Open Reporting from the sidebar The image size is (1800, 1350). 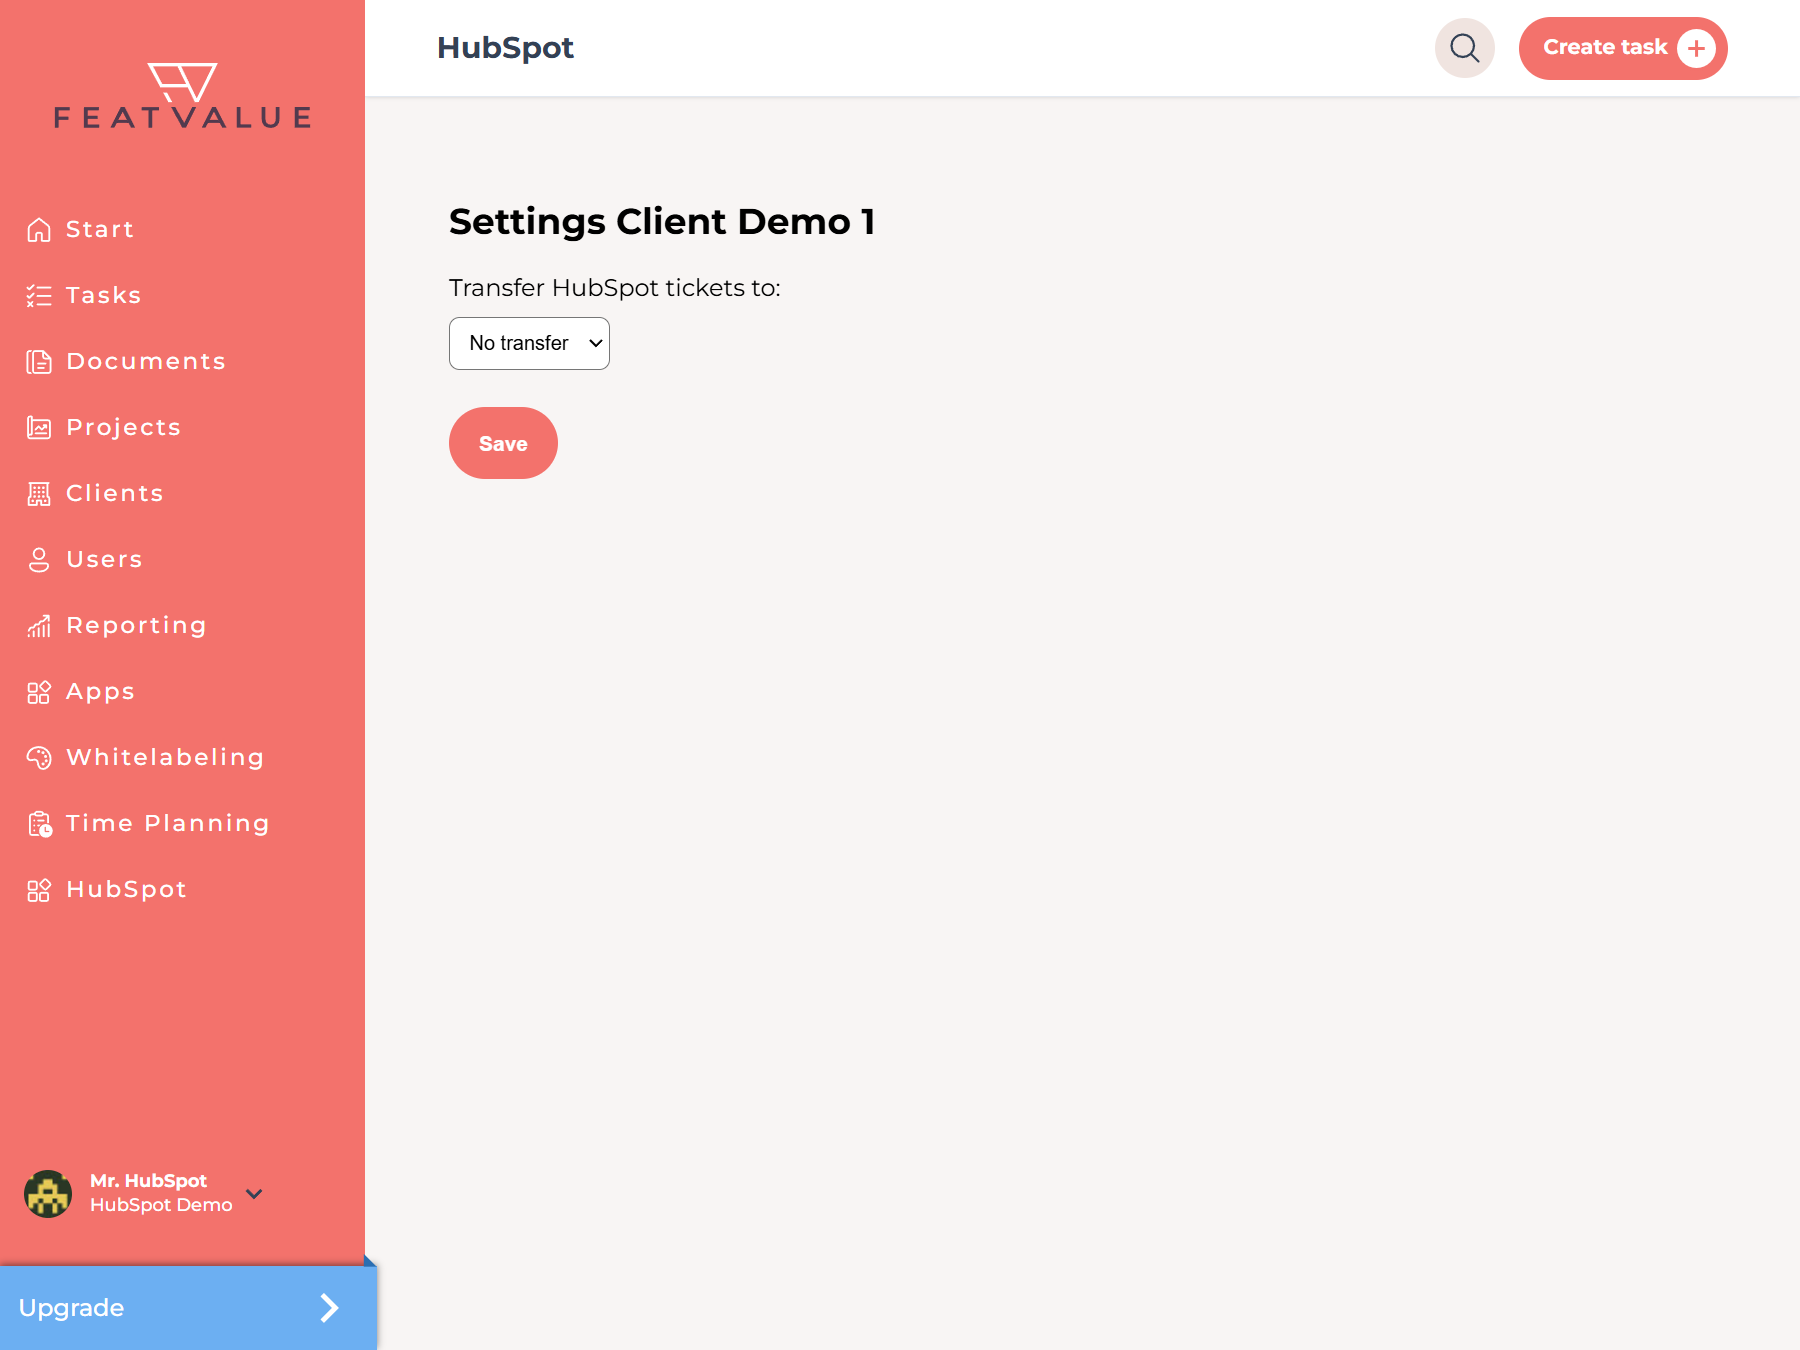pos(137,626)
